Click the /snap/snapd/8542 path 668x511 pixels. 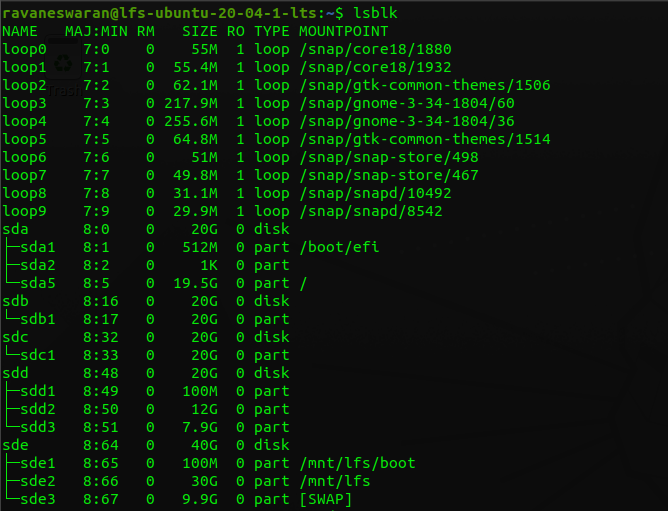371,211
